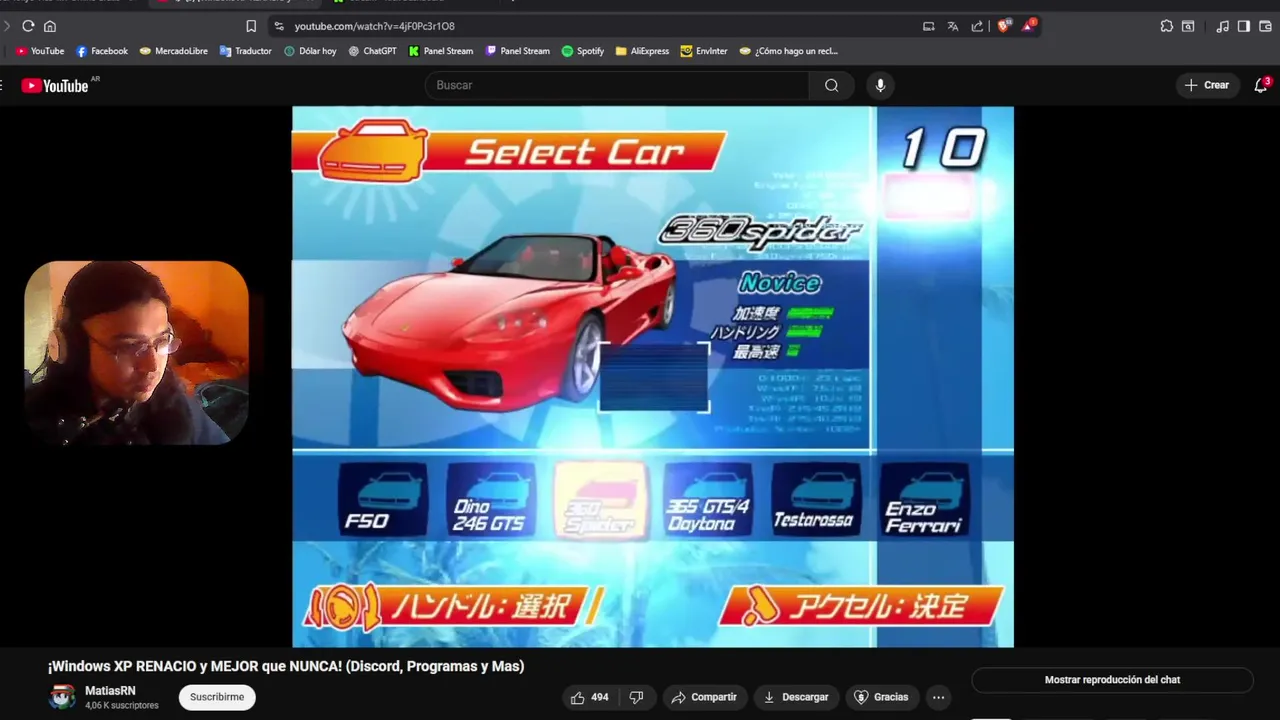Click the 365 GTS/4 Daytona thumbnail in video
The height and width of the screenshot is (720, 1280).
[x=707, y=500]
